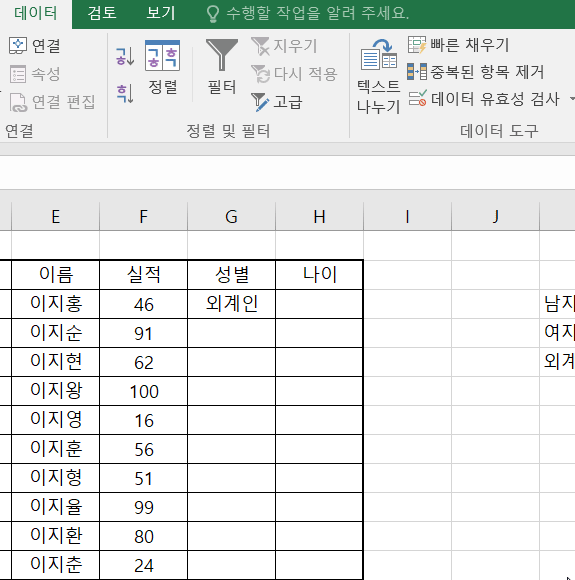The image size is (575, 580).
Task: Select the cell with value 46
Action: point(144,304)
